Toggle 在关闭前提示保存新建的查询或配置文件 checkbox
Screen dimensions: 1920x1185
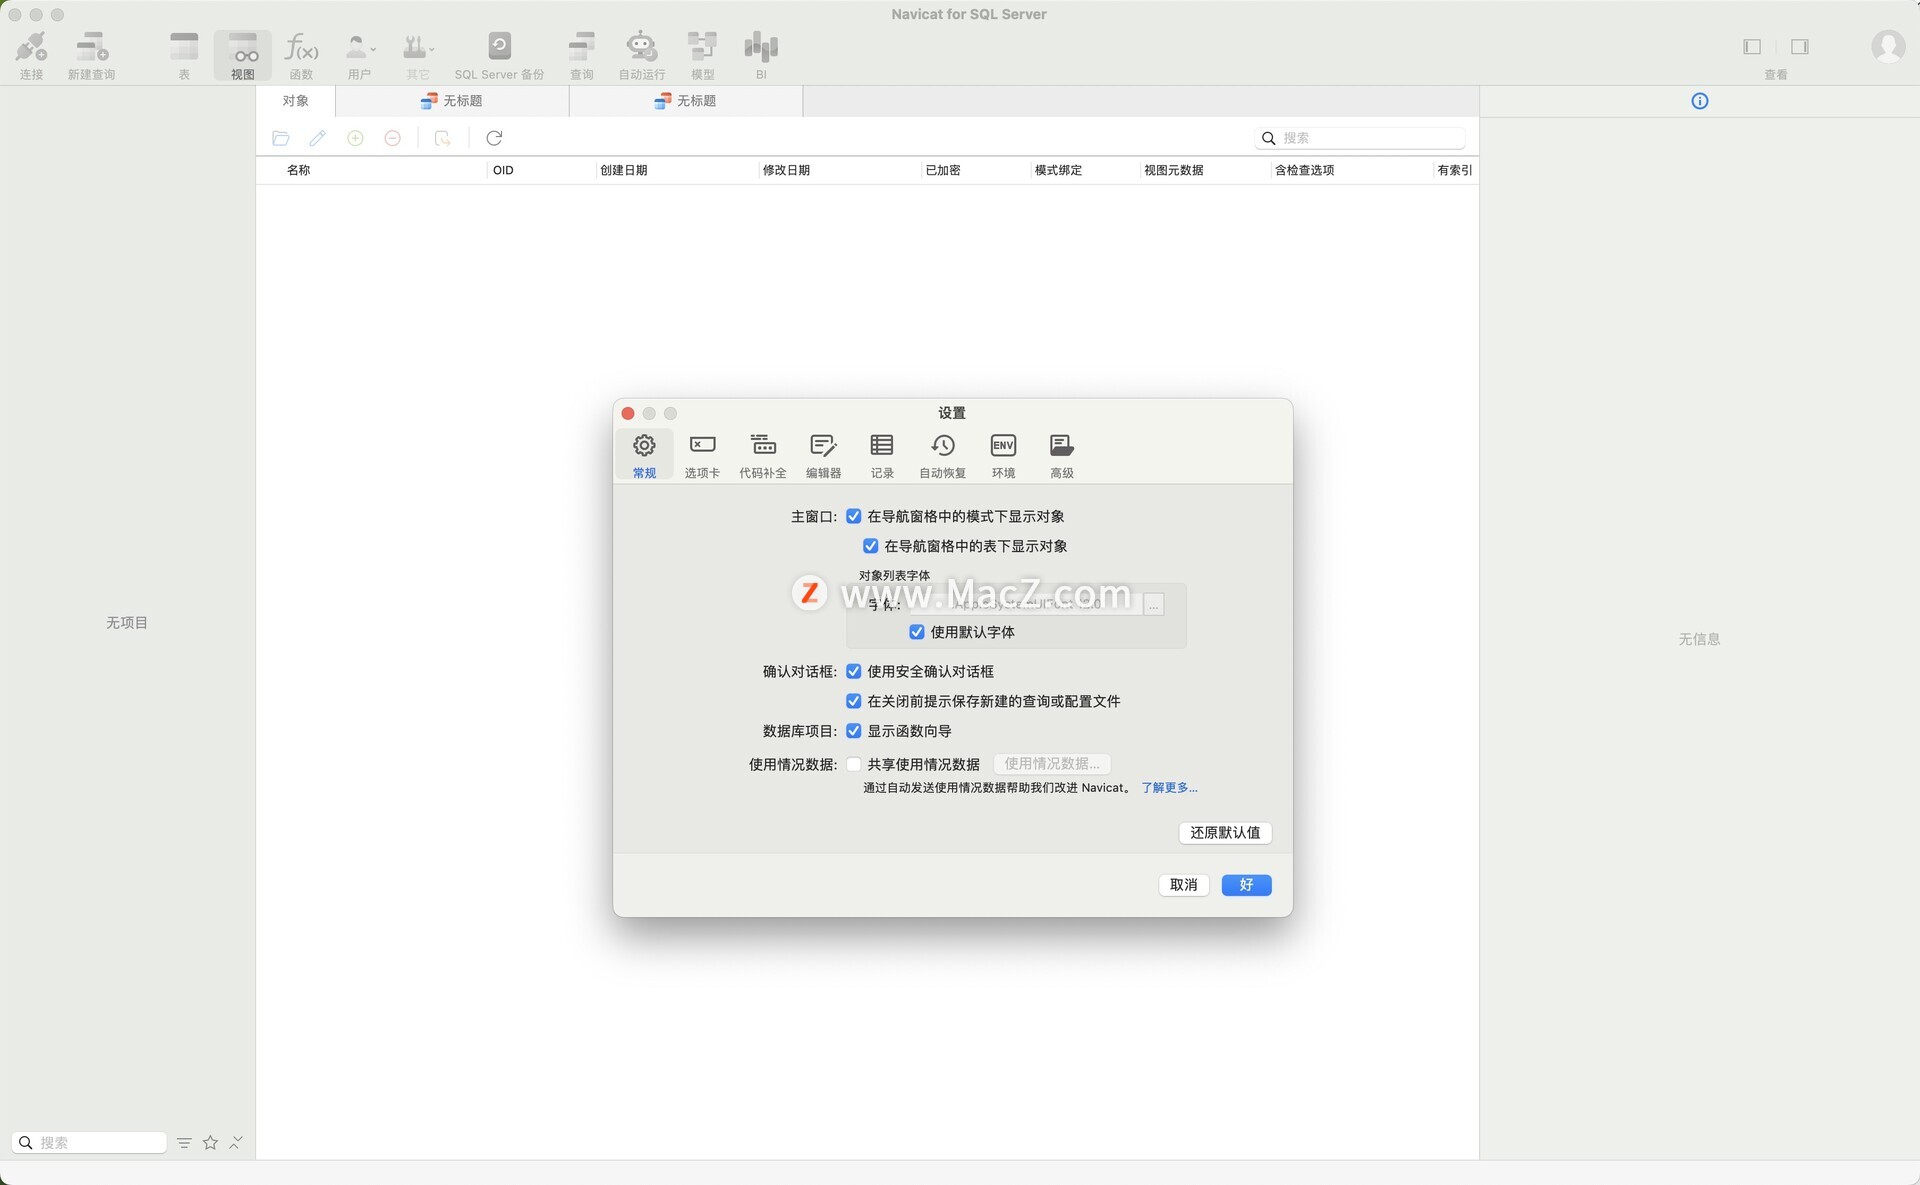pos(854,701)
